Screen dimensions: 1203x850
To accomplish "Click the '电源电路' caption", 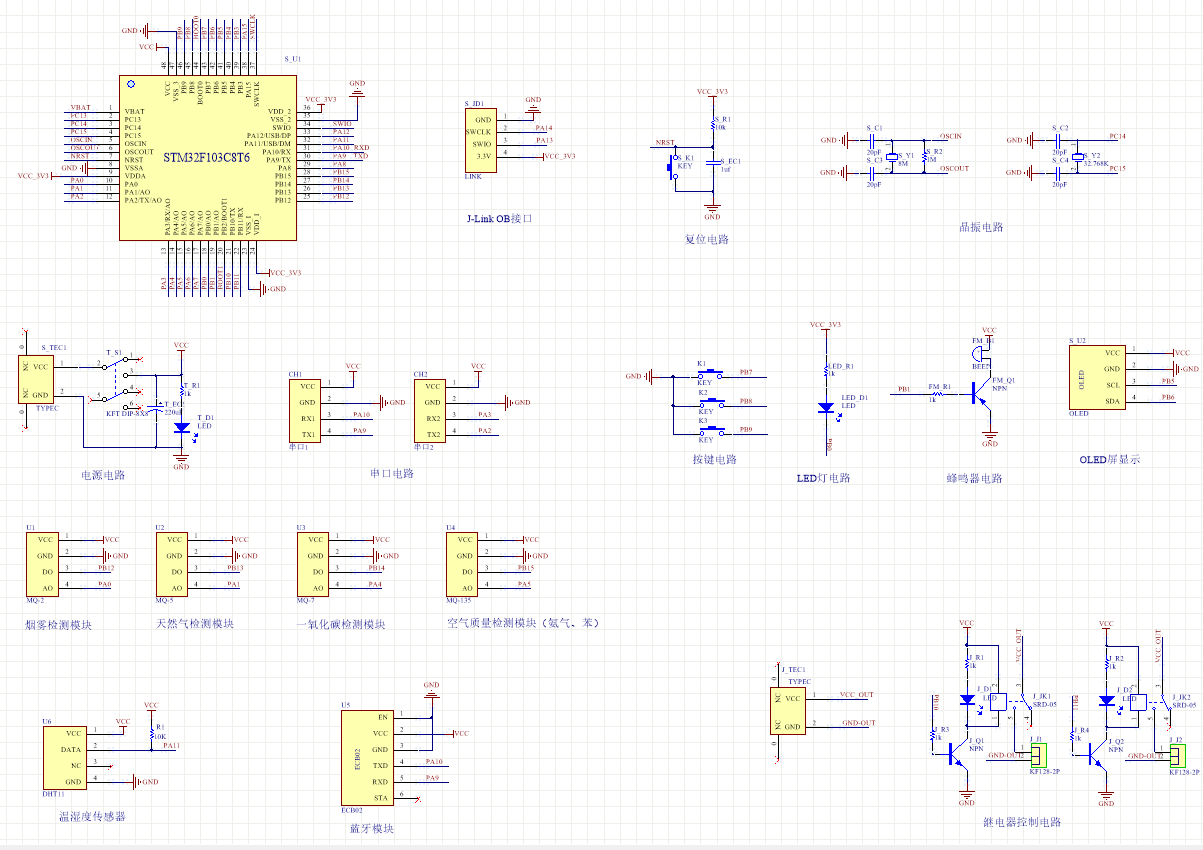I will tap(102, 474).
